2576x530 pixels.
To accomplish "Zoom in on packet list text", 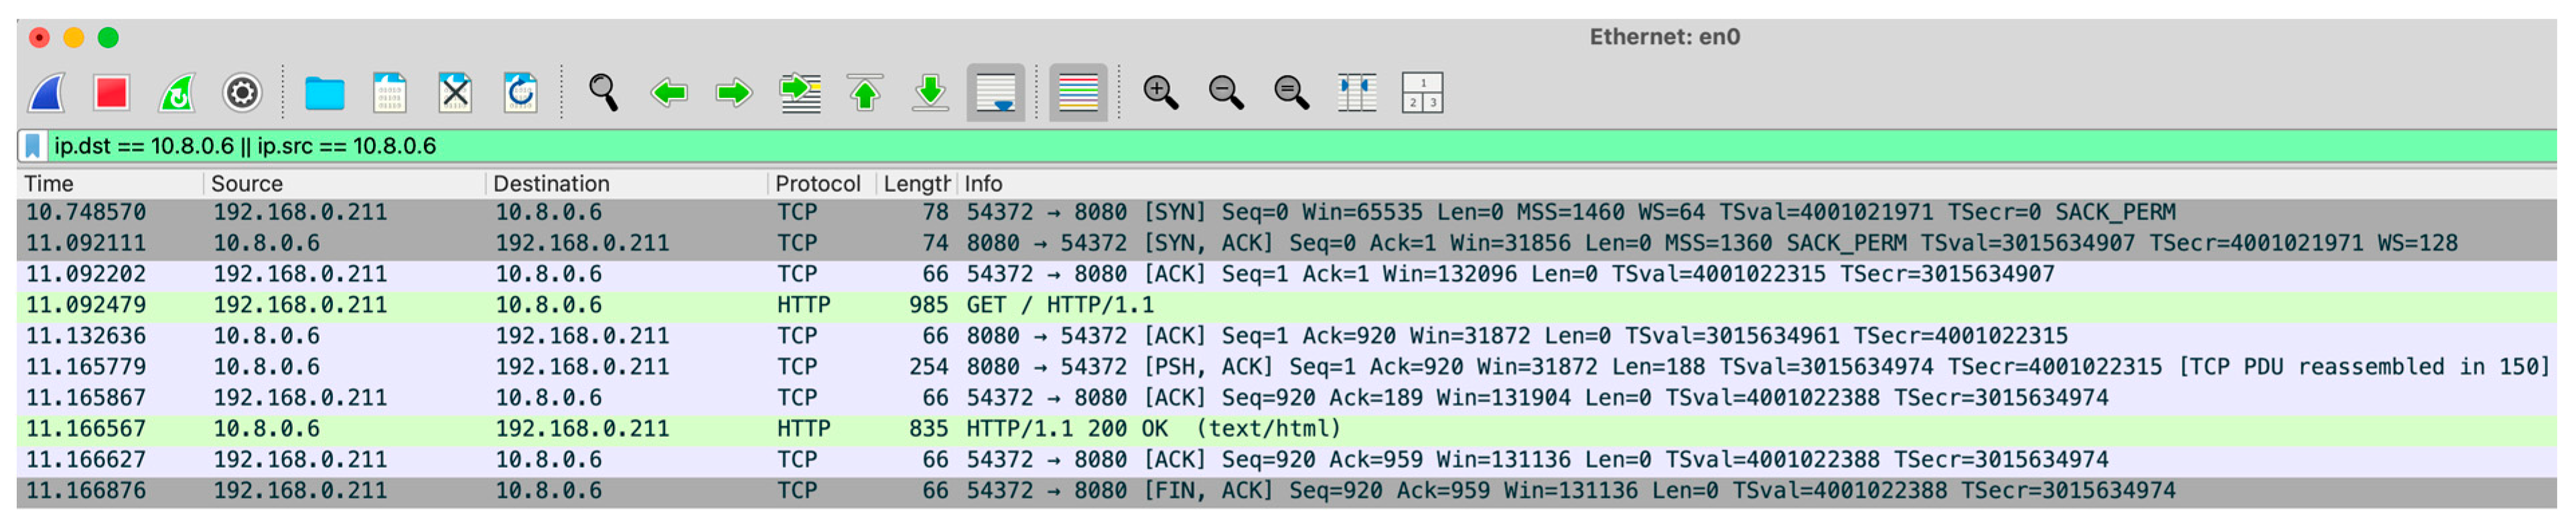I will pos(1160,93).
